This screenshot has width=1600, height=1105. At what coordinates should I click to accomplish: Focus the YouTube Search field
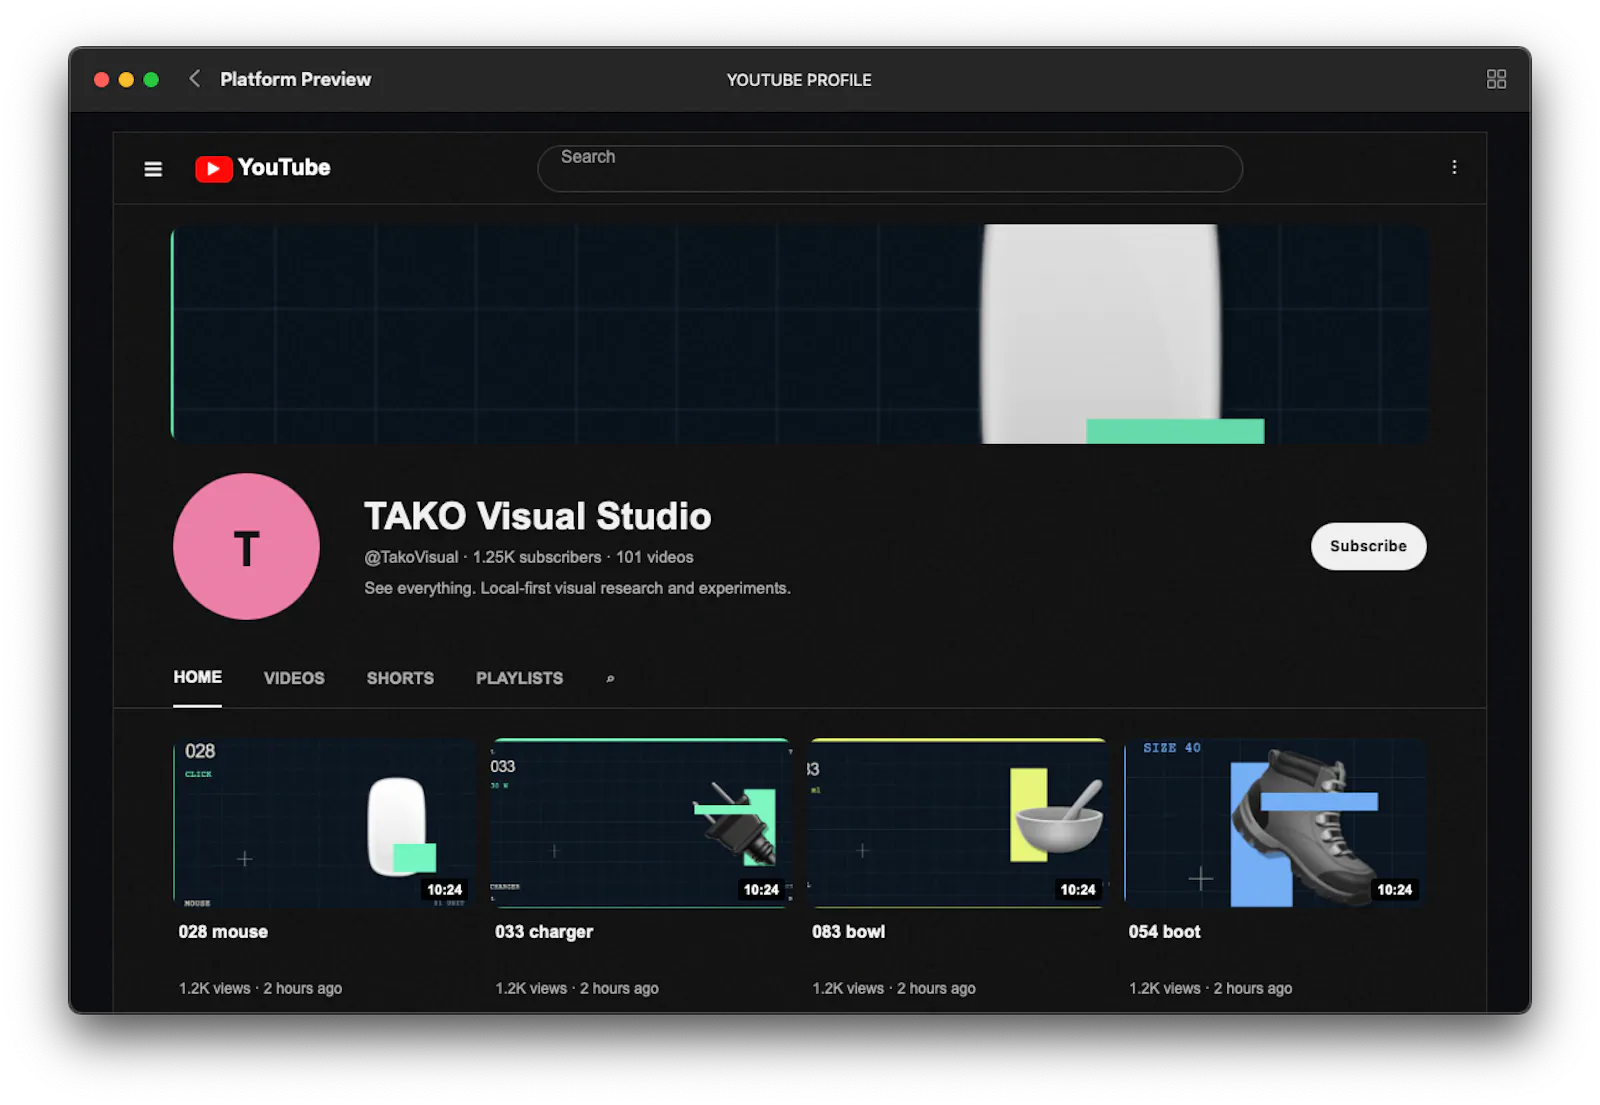(x=890, y=168)
